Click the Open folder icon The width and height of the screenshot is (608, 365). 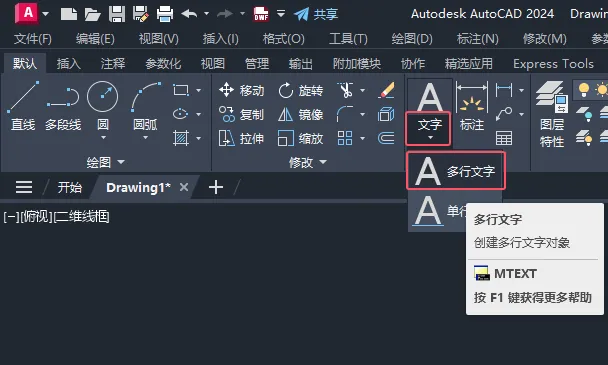tap(93, 14)
